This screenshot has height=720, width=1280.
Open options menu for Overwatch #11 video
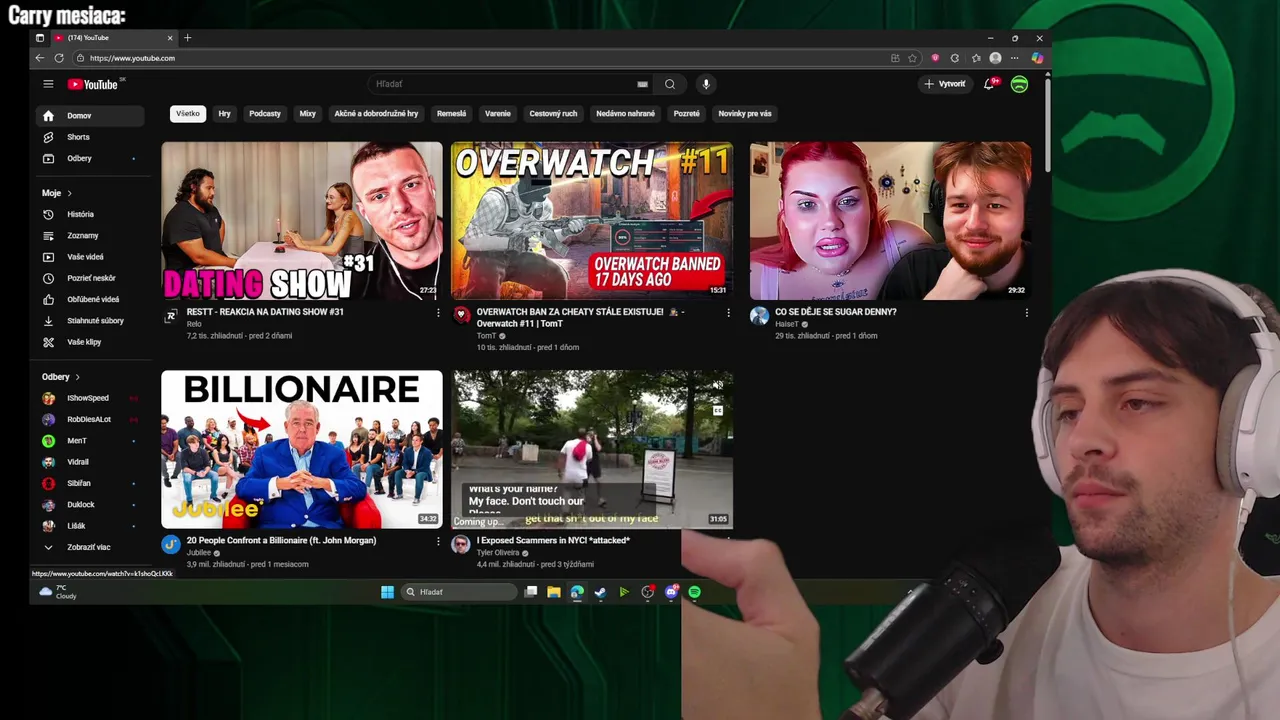728,313
